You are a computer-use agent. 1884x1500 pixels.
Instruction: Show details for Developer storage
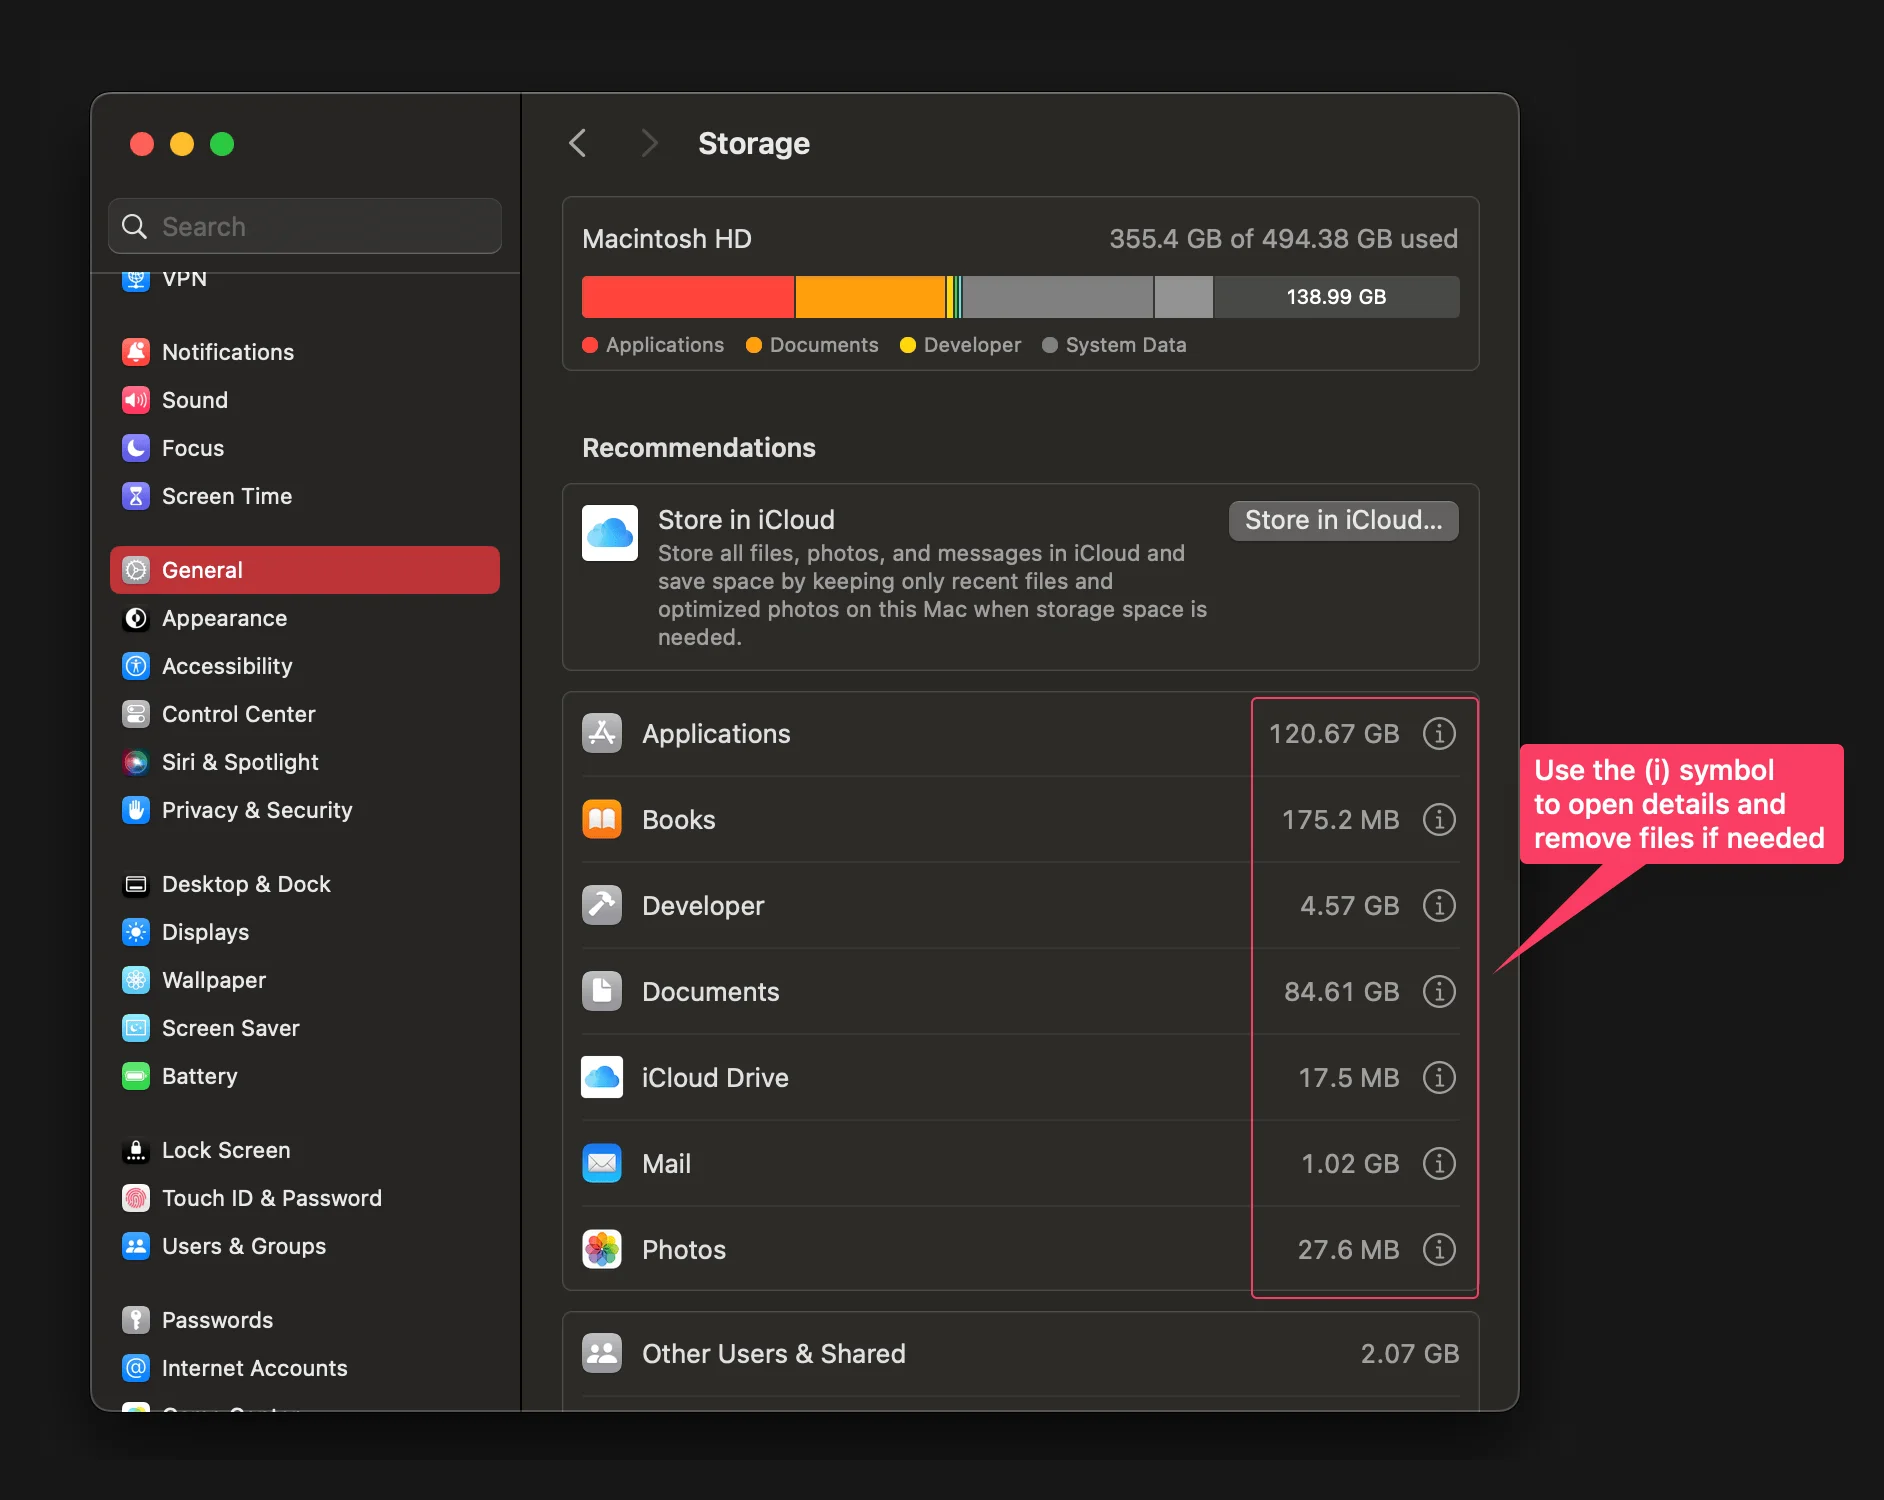coord(1438,906)
